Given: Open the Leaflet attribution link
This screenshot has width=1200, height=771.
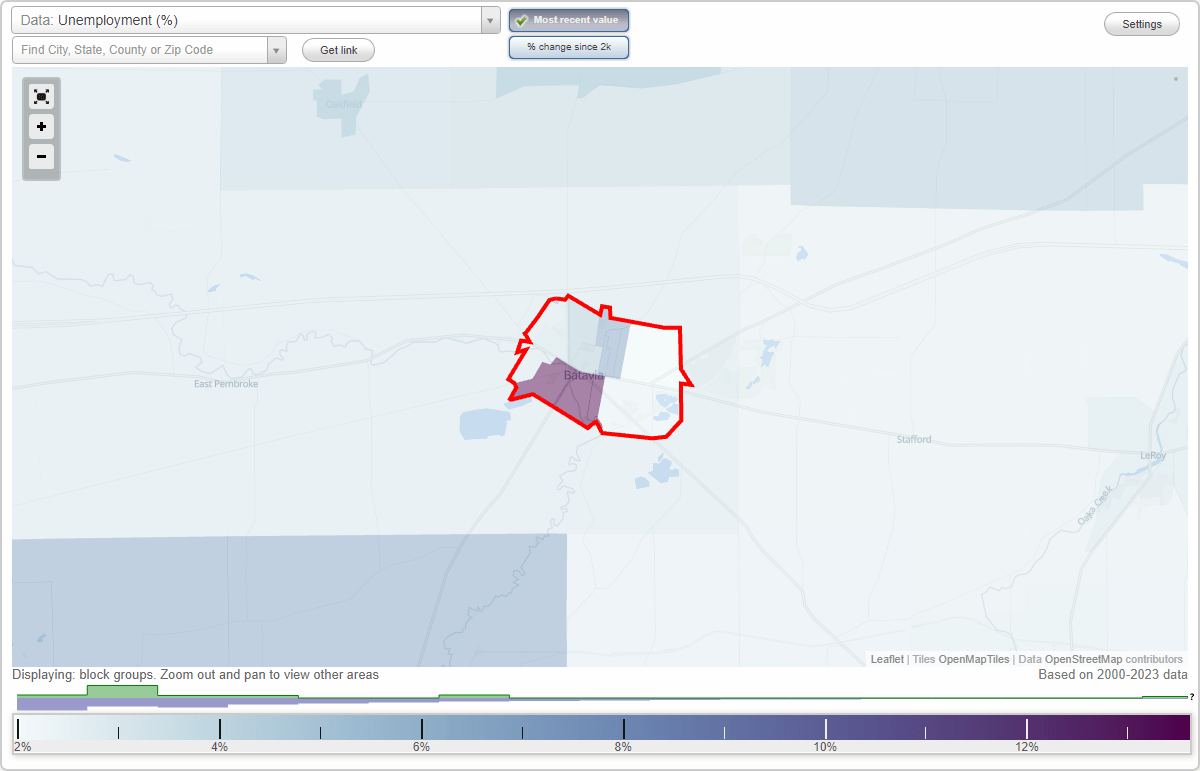Looking at the screenshot, I should [886, 659].
